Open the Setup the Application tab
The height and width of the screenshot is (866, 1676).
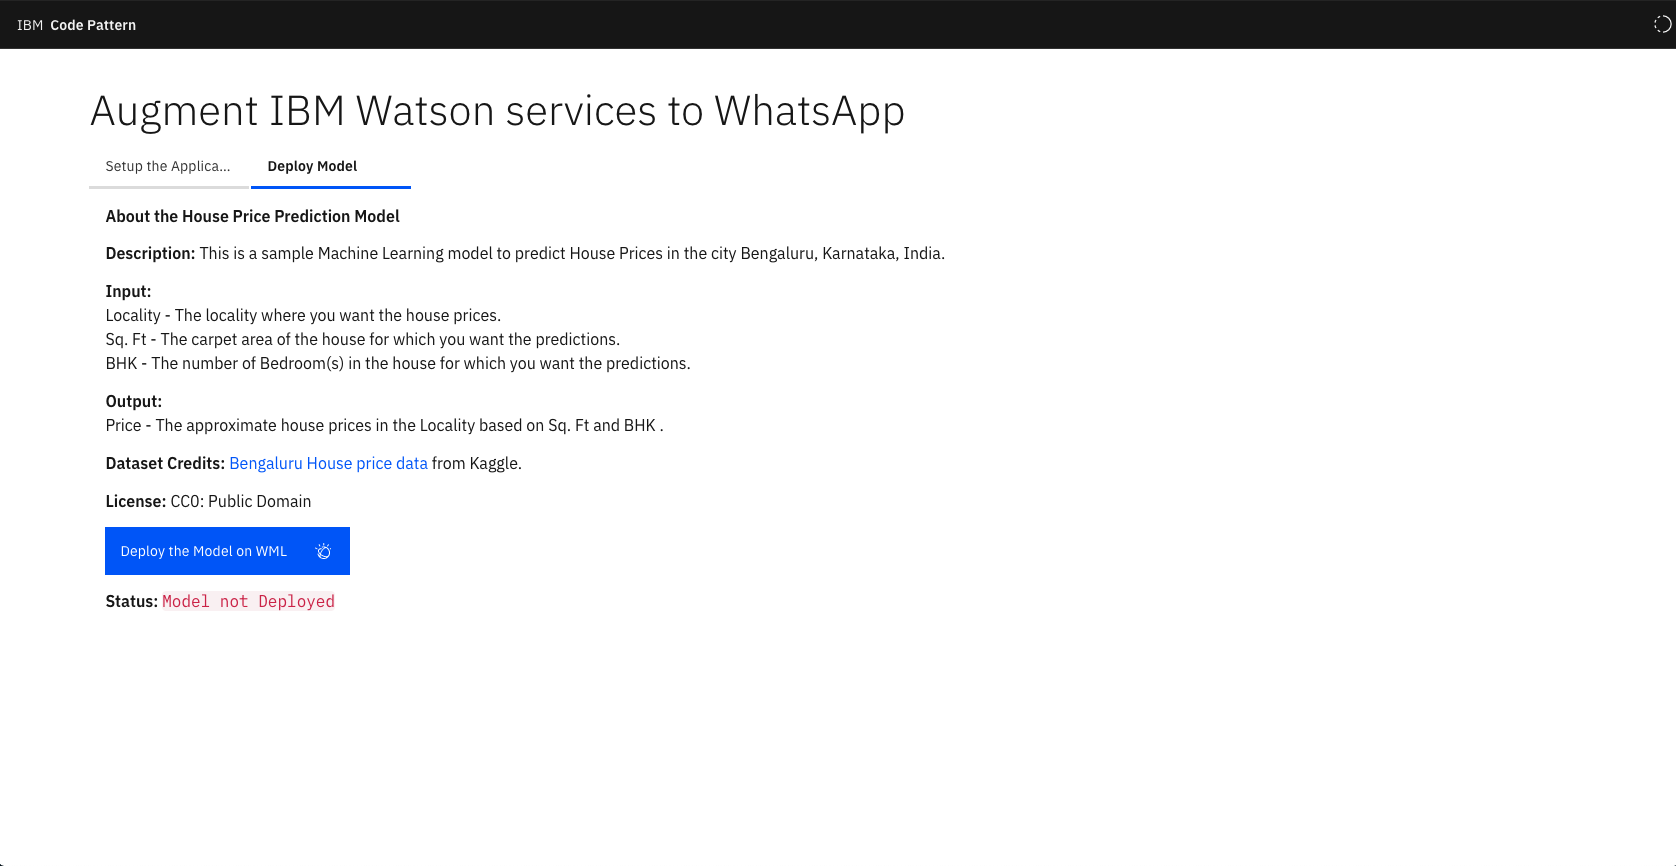click(x=169, y=167)
